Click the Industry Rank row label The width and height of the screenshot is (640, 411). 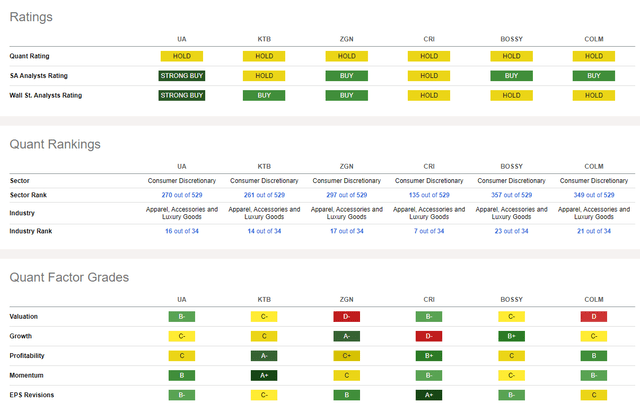coord(31,231)
